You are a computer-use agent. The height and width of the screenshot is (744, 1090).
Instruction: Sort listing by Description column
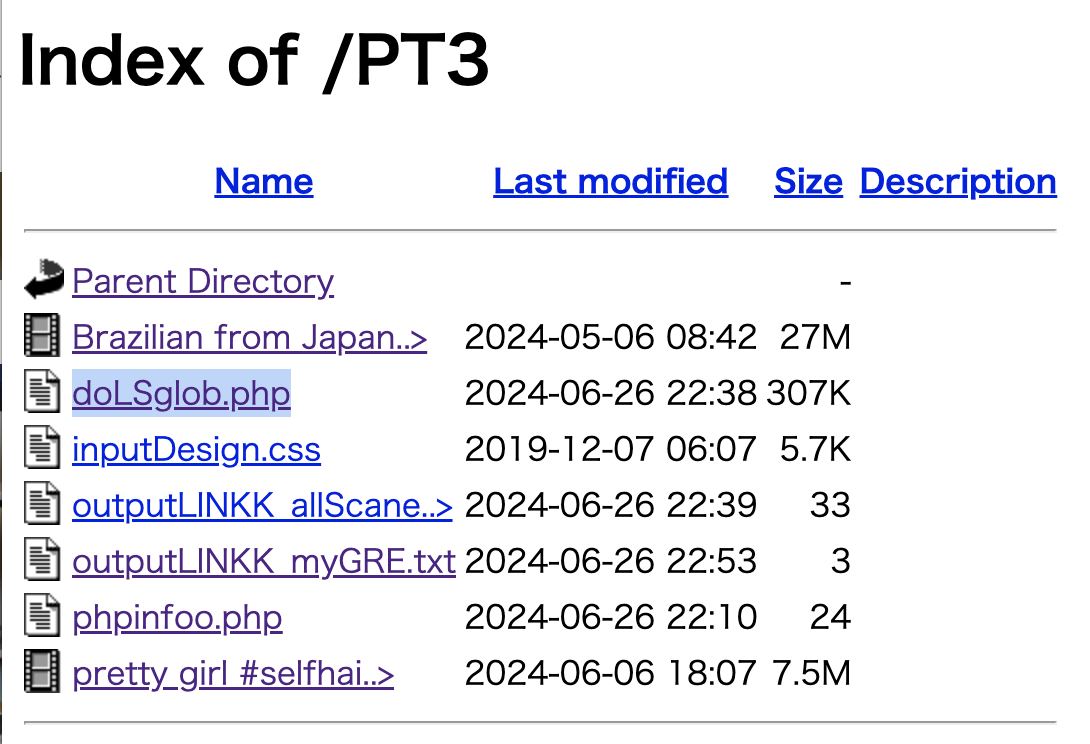point(958,181)
